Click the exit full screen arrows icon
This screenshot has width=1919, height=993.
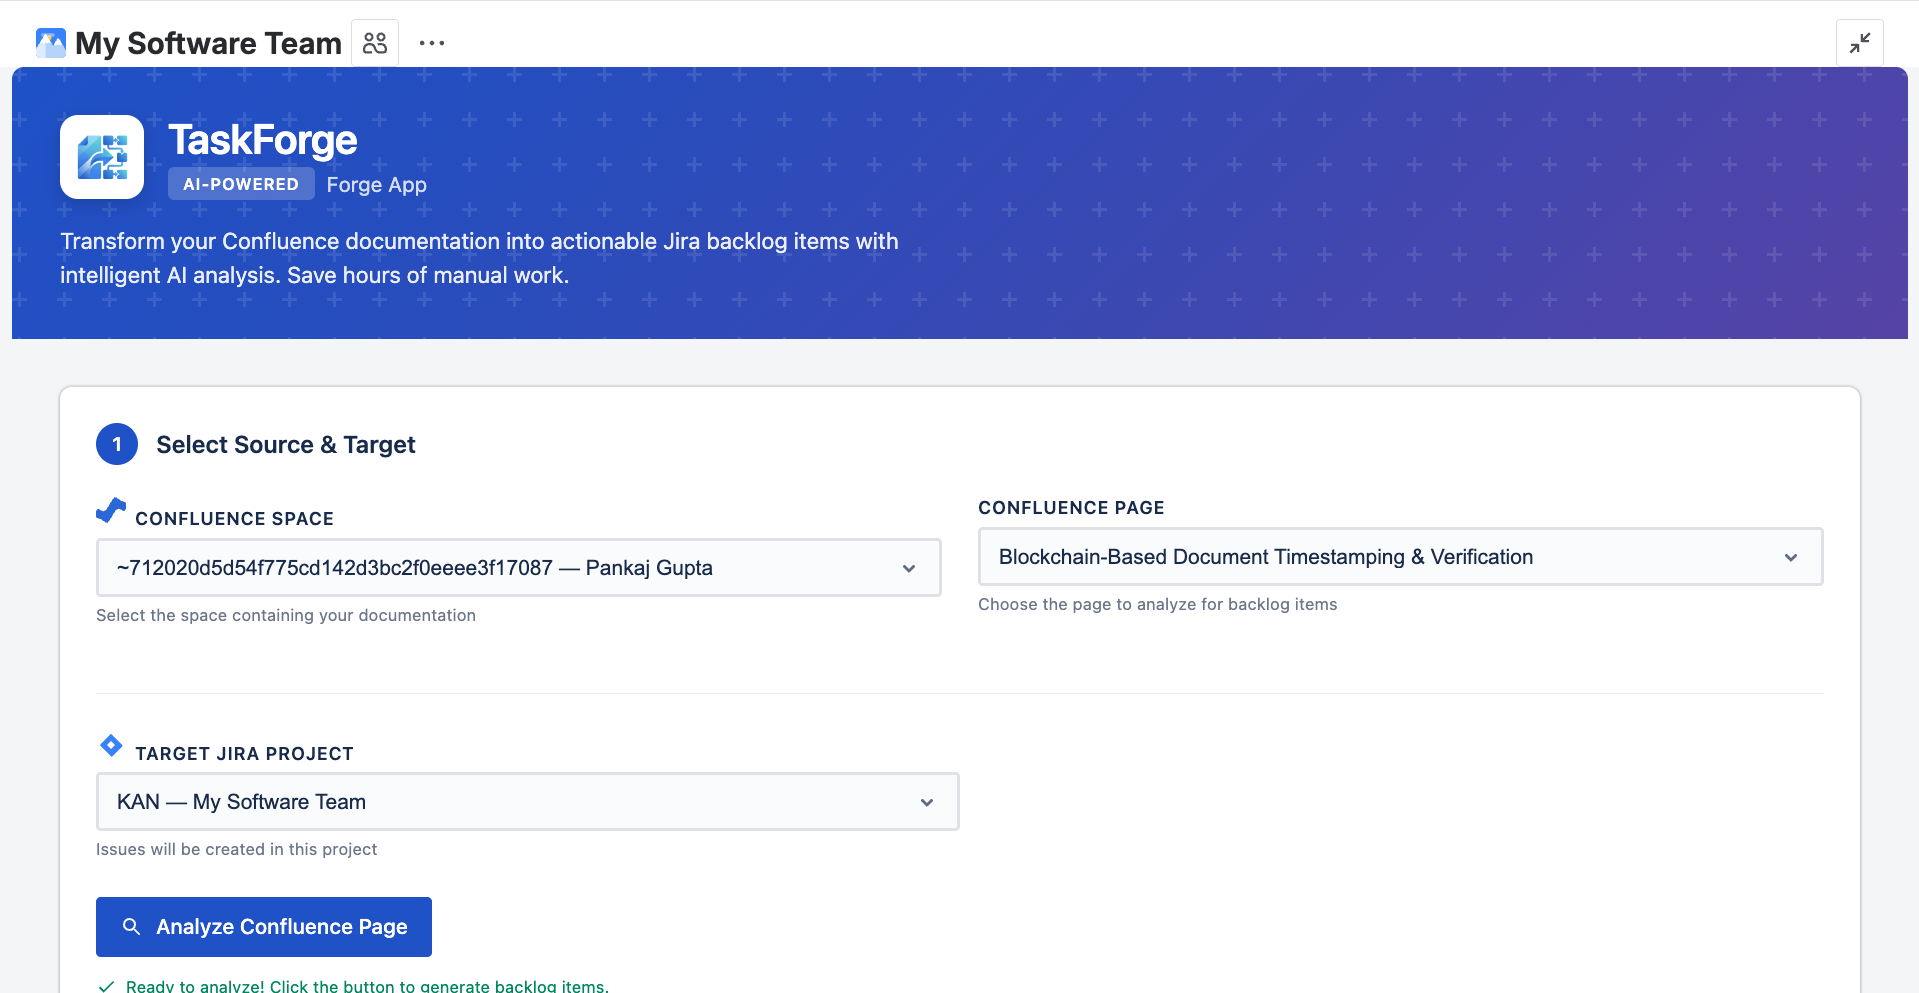1859,43
